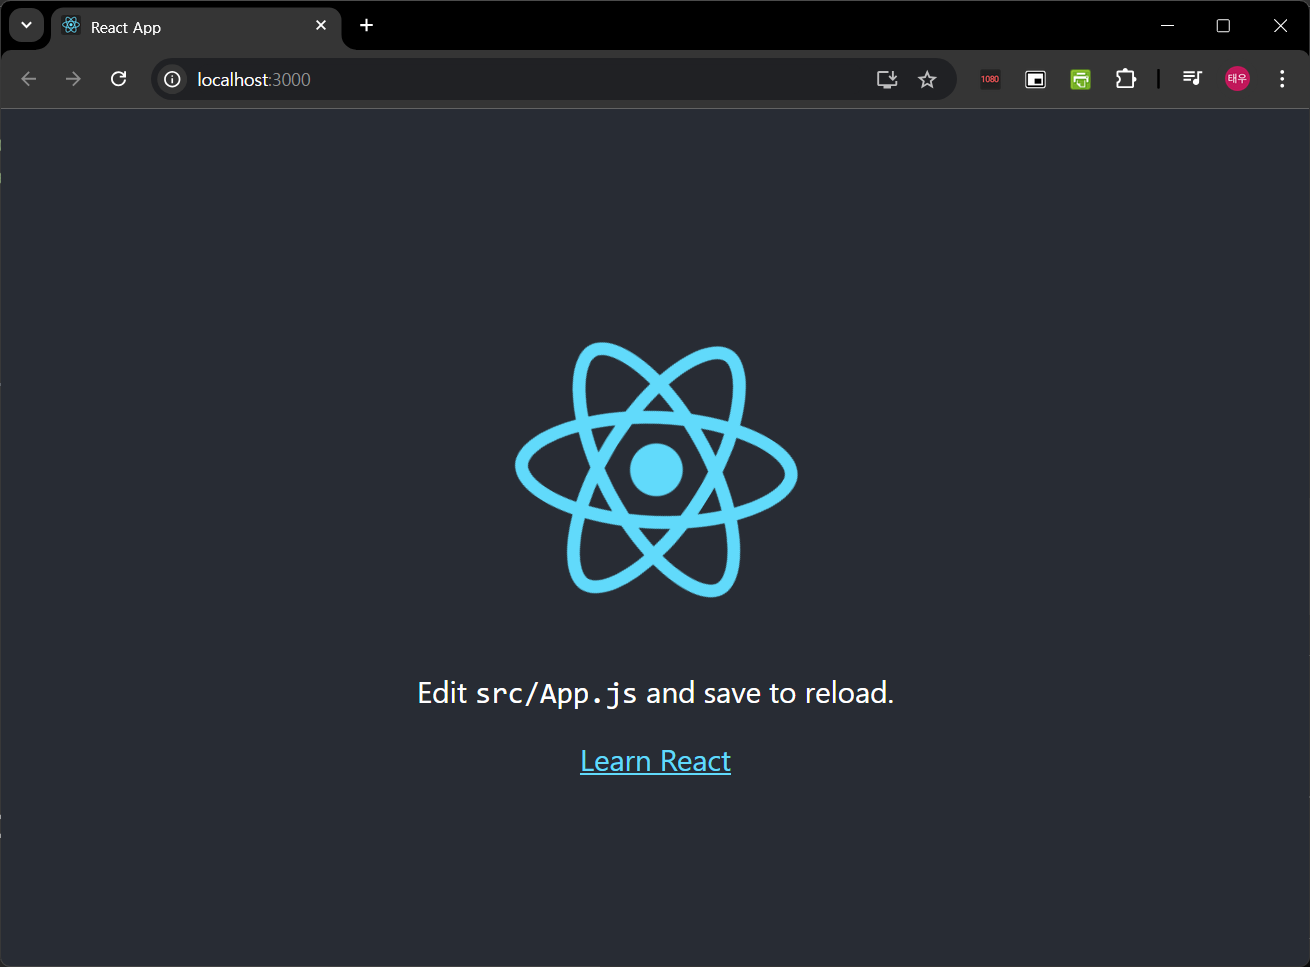Click the 'Edit src/App.js and save to reload.' text
Image resolution: width=1310 pixels, height=967 pixels.
coord(656,693)
